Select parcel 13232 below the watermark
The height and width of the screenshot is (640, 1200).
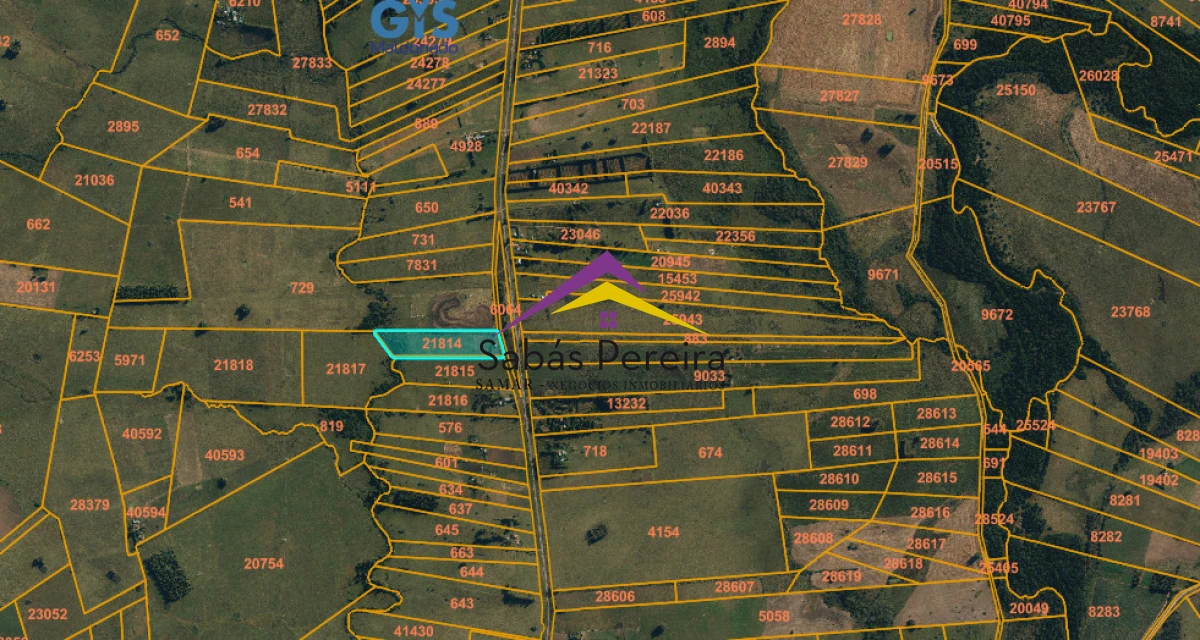tap(629, 402)
